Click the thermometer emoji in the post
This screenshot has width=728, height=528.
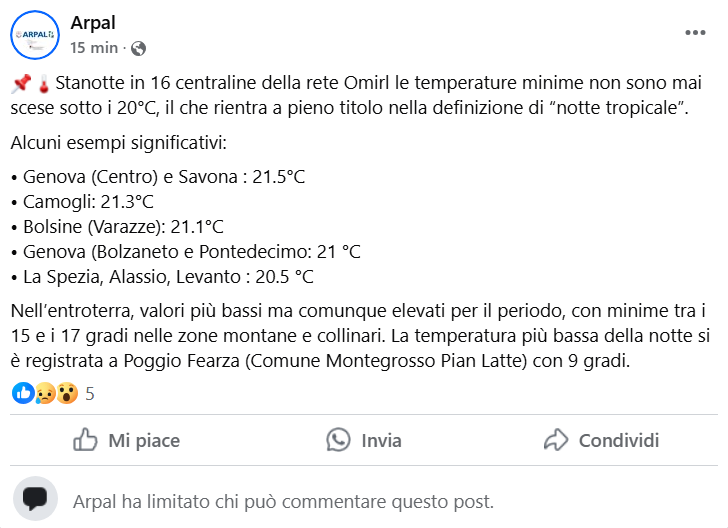(44, 83)
